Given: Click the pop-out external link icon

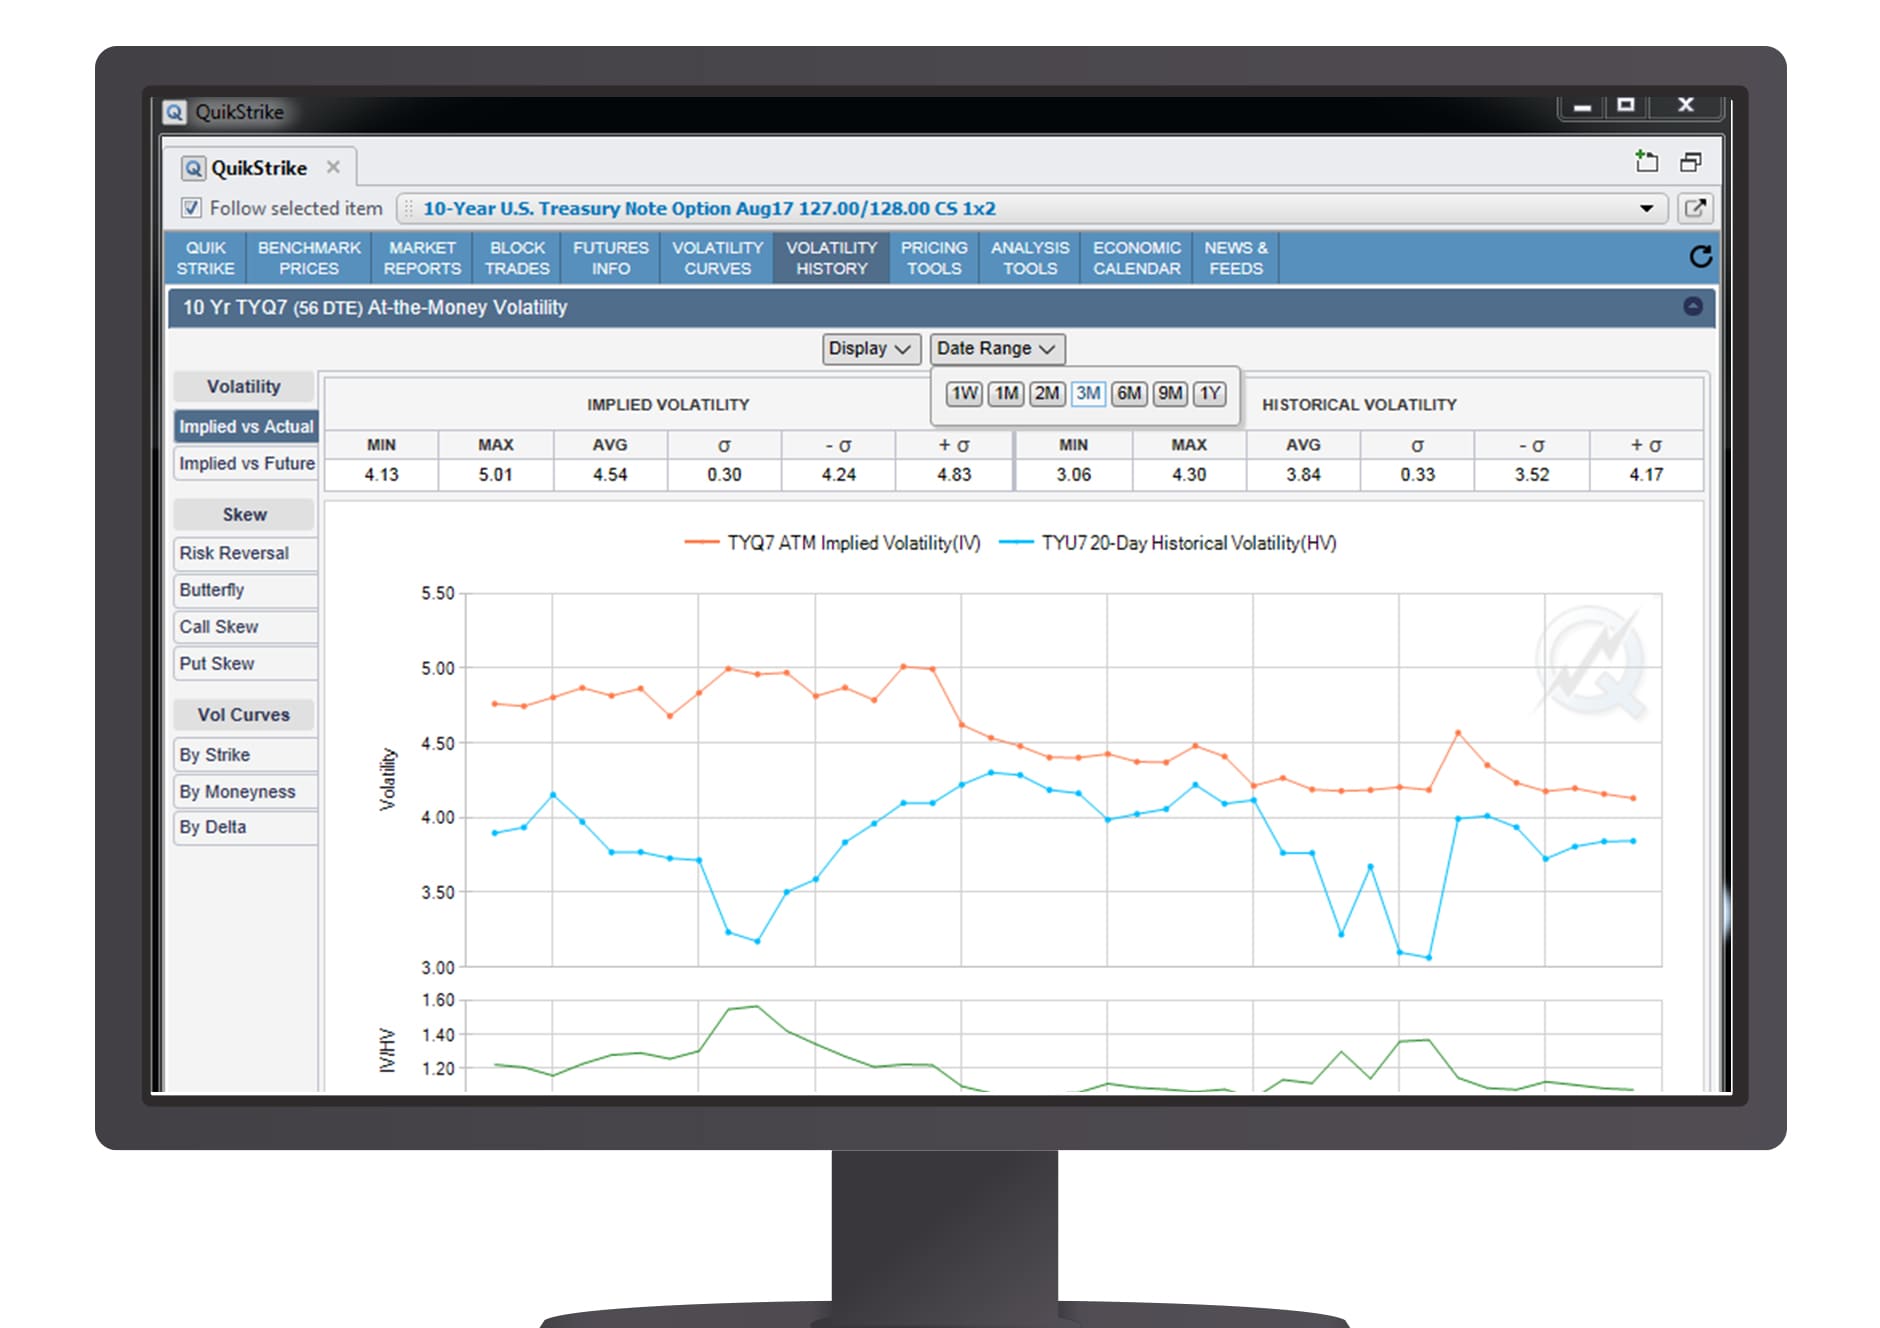Looking at the screenshot, I should pos(1695,208).
